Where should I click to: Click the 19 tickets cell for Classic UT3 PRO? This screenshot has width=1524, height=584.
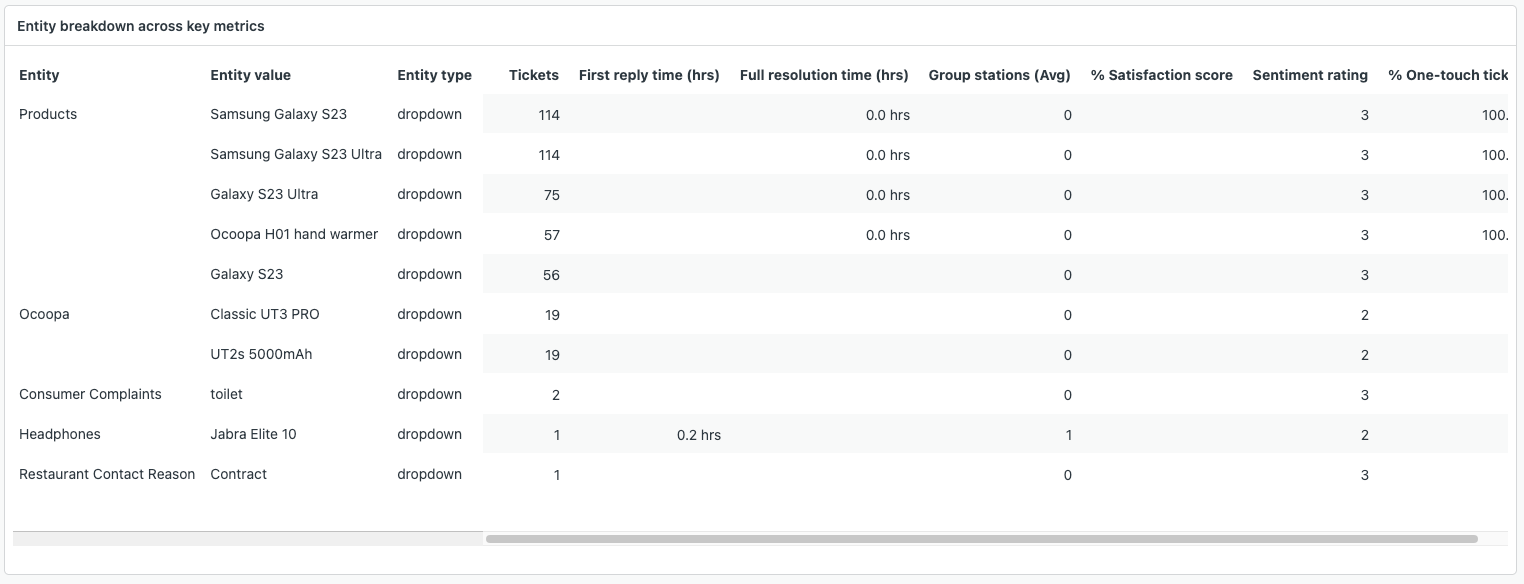click(551, 315)
